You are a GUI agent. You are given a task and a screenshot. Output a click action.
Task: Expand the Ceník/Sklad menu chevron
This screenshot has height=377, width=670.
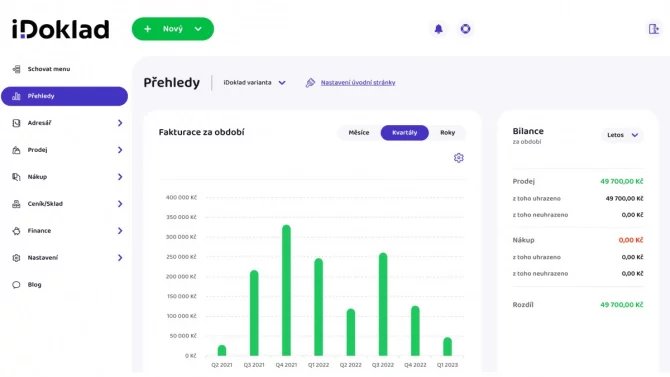pos(120,204)
